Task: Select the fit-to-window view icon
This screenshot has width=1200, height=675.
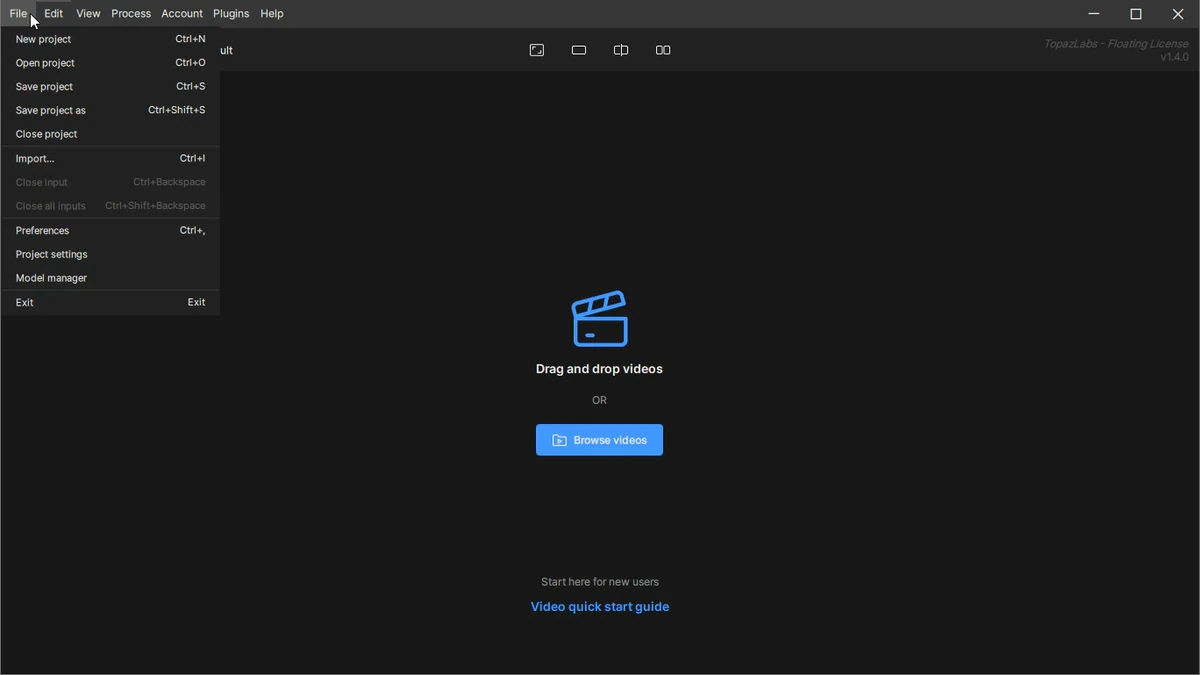Action: (537, 50)
